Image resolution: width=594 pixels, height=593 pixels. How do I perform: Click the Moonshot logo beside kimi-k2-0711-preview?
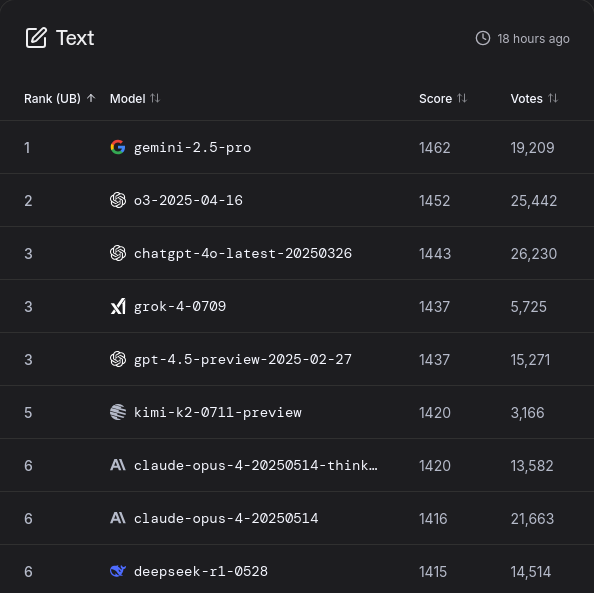(x=118, y=412)
